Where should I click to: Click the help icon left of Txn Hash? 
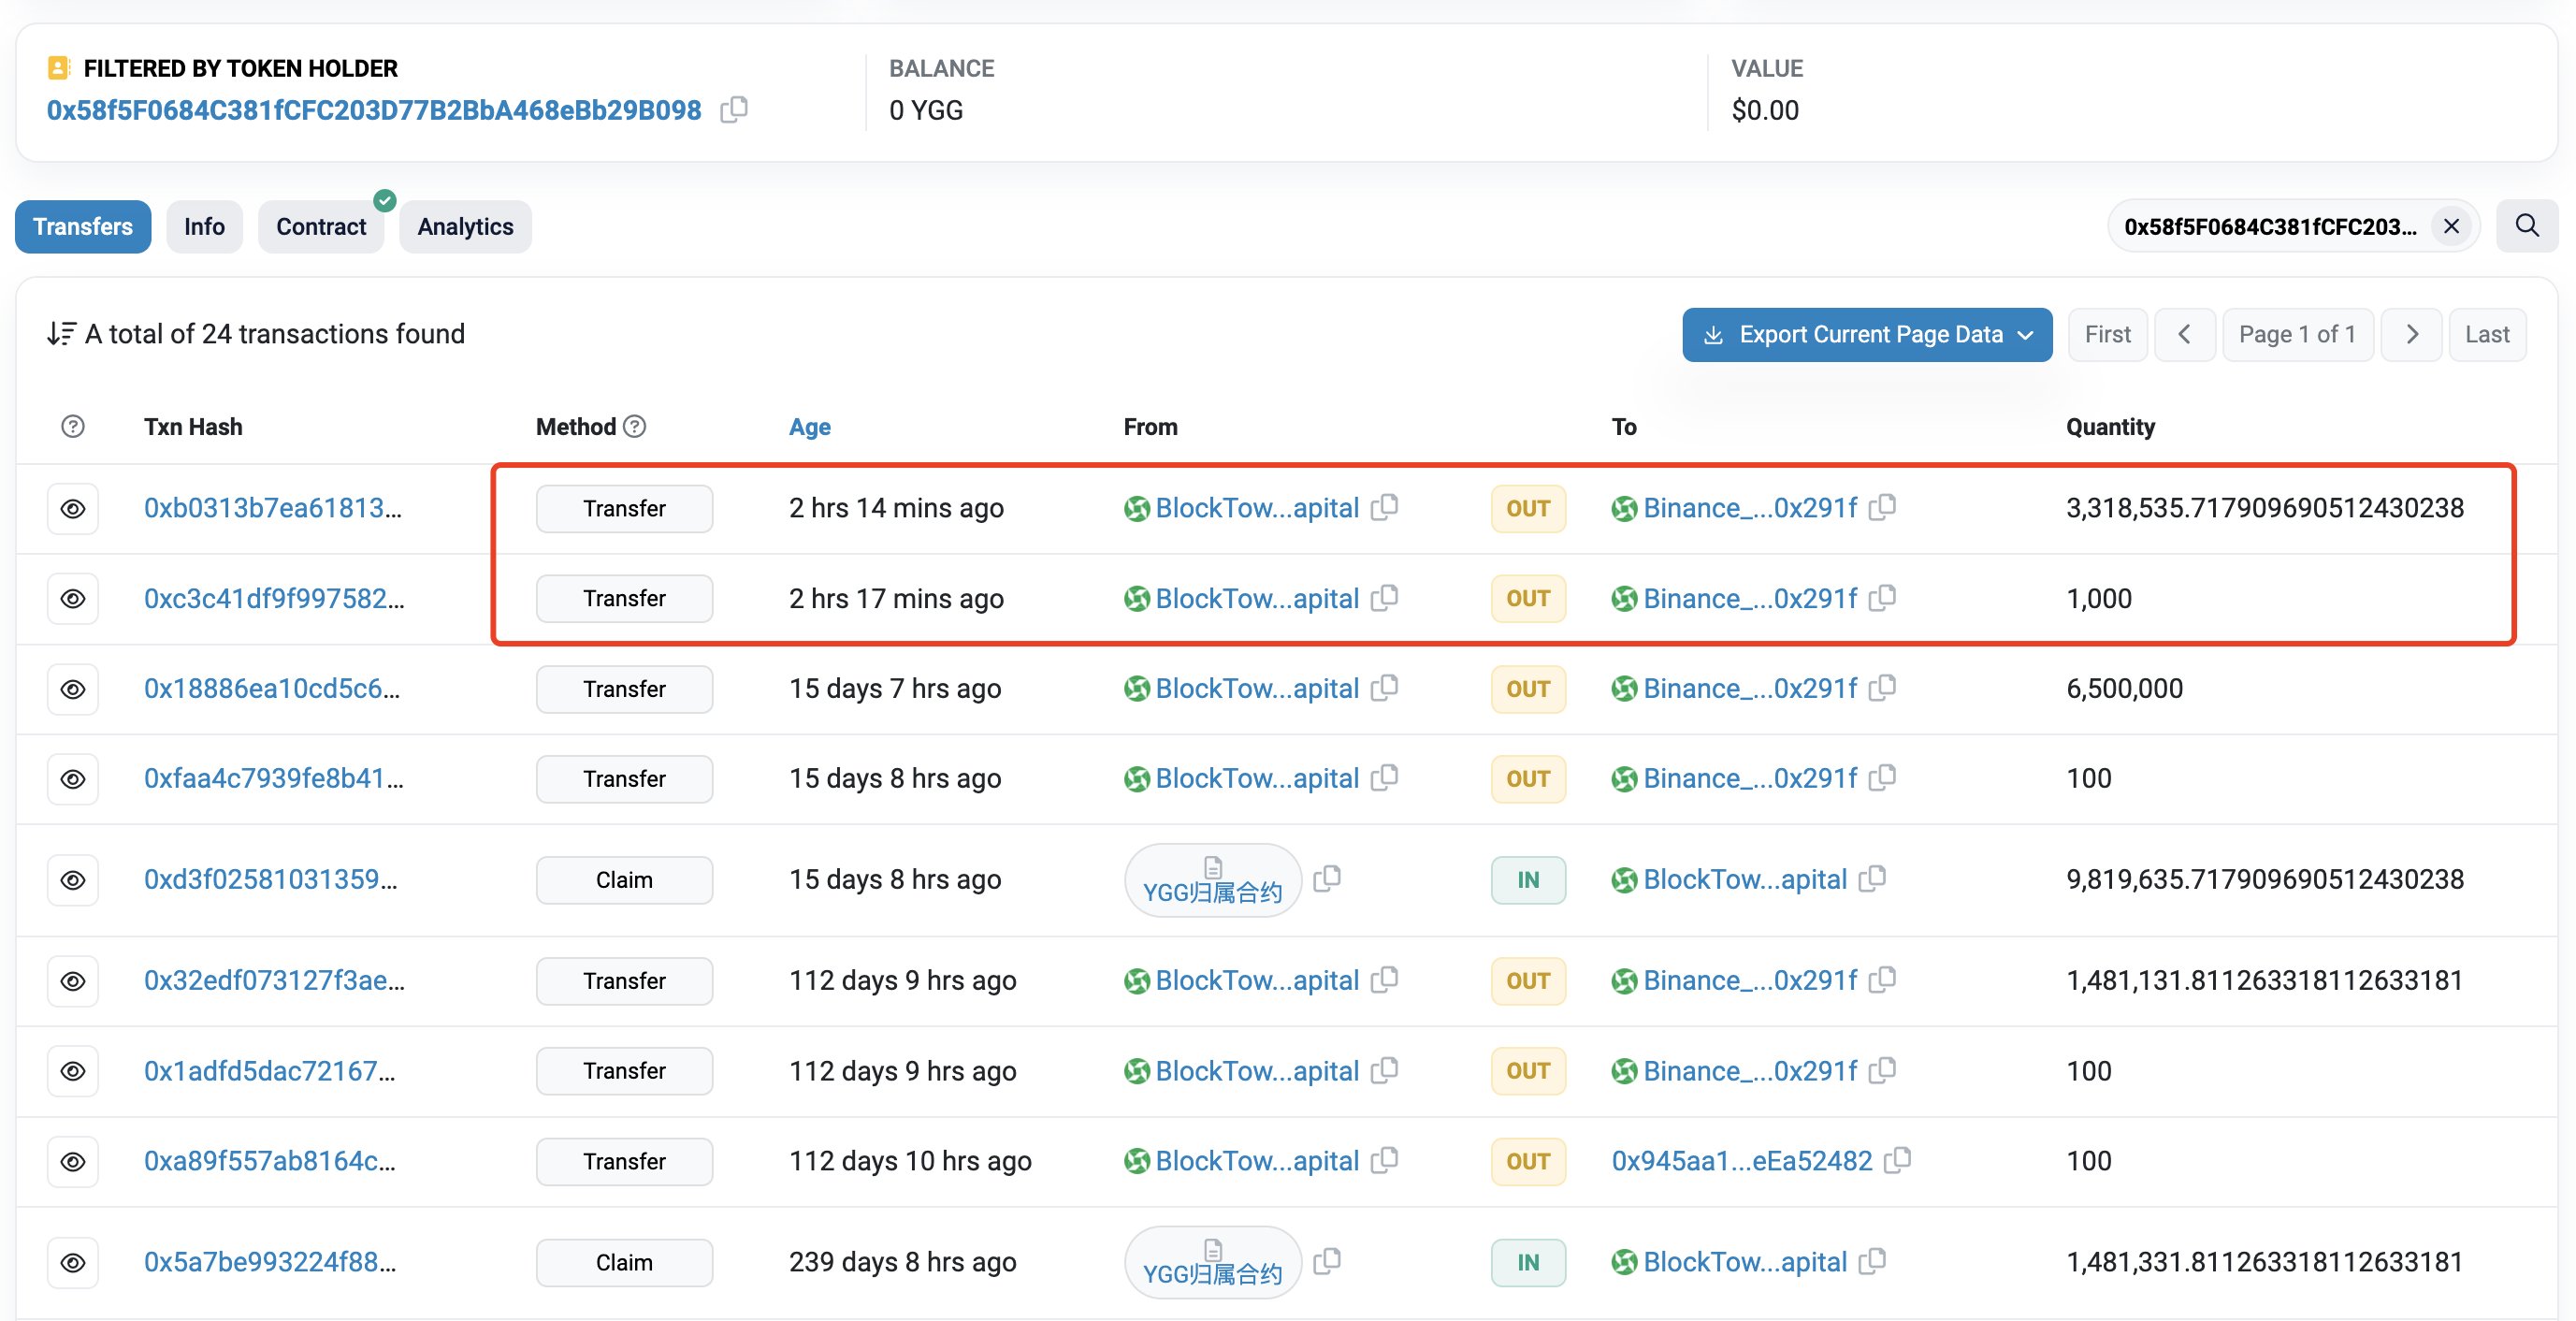pyautogui.click(x=73, y=427)
